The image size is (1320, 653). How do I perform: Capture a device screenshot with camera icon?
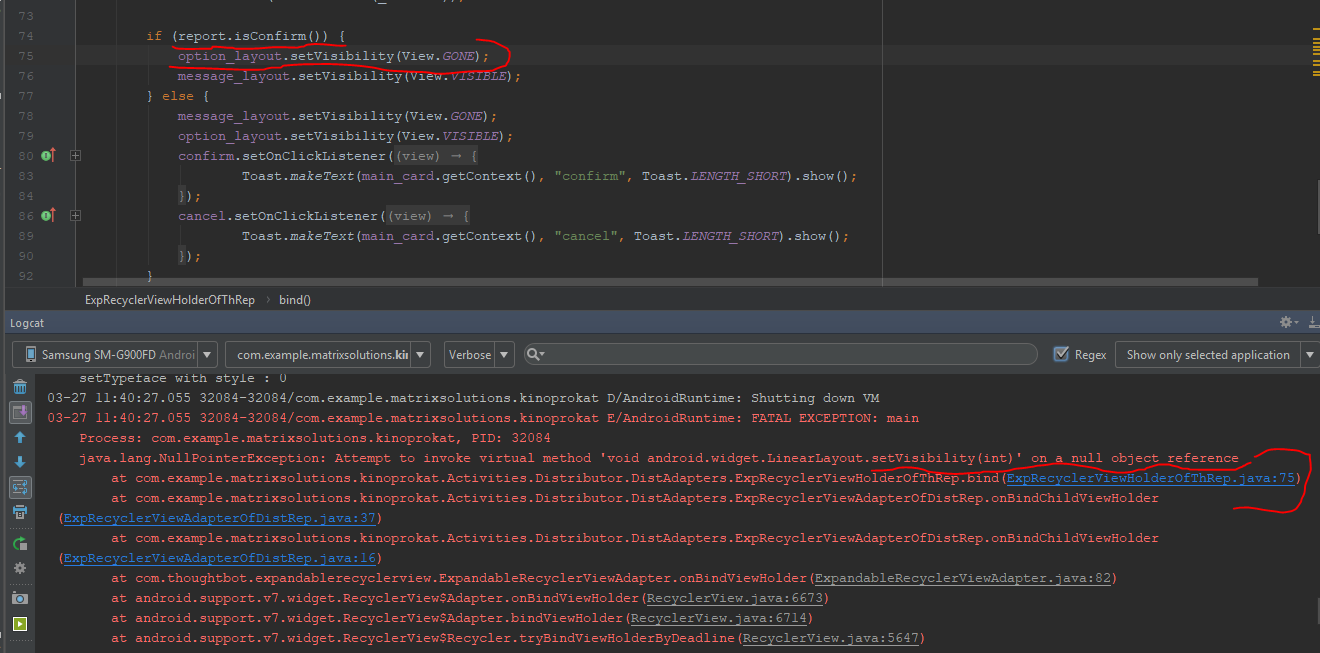point(19,598)
